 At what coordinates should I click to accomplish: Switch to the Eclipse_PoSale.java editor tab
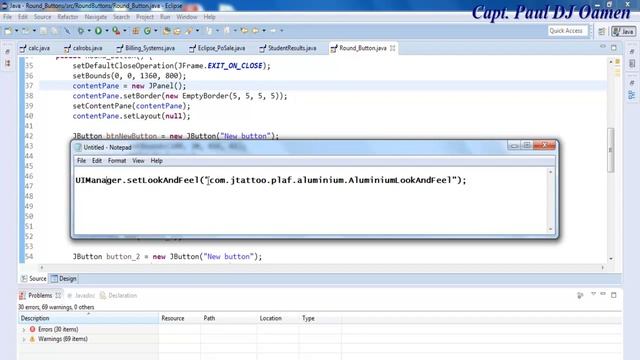tap(218, 48)
